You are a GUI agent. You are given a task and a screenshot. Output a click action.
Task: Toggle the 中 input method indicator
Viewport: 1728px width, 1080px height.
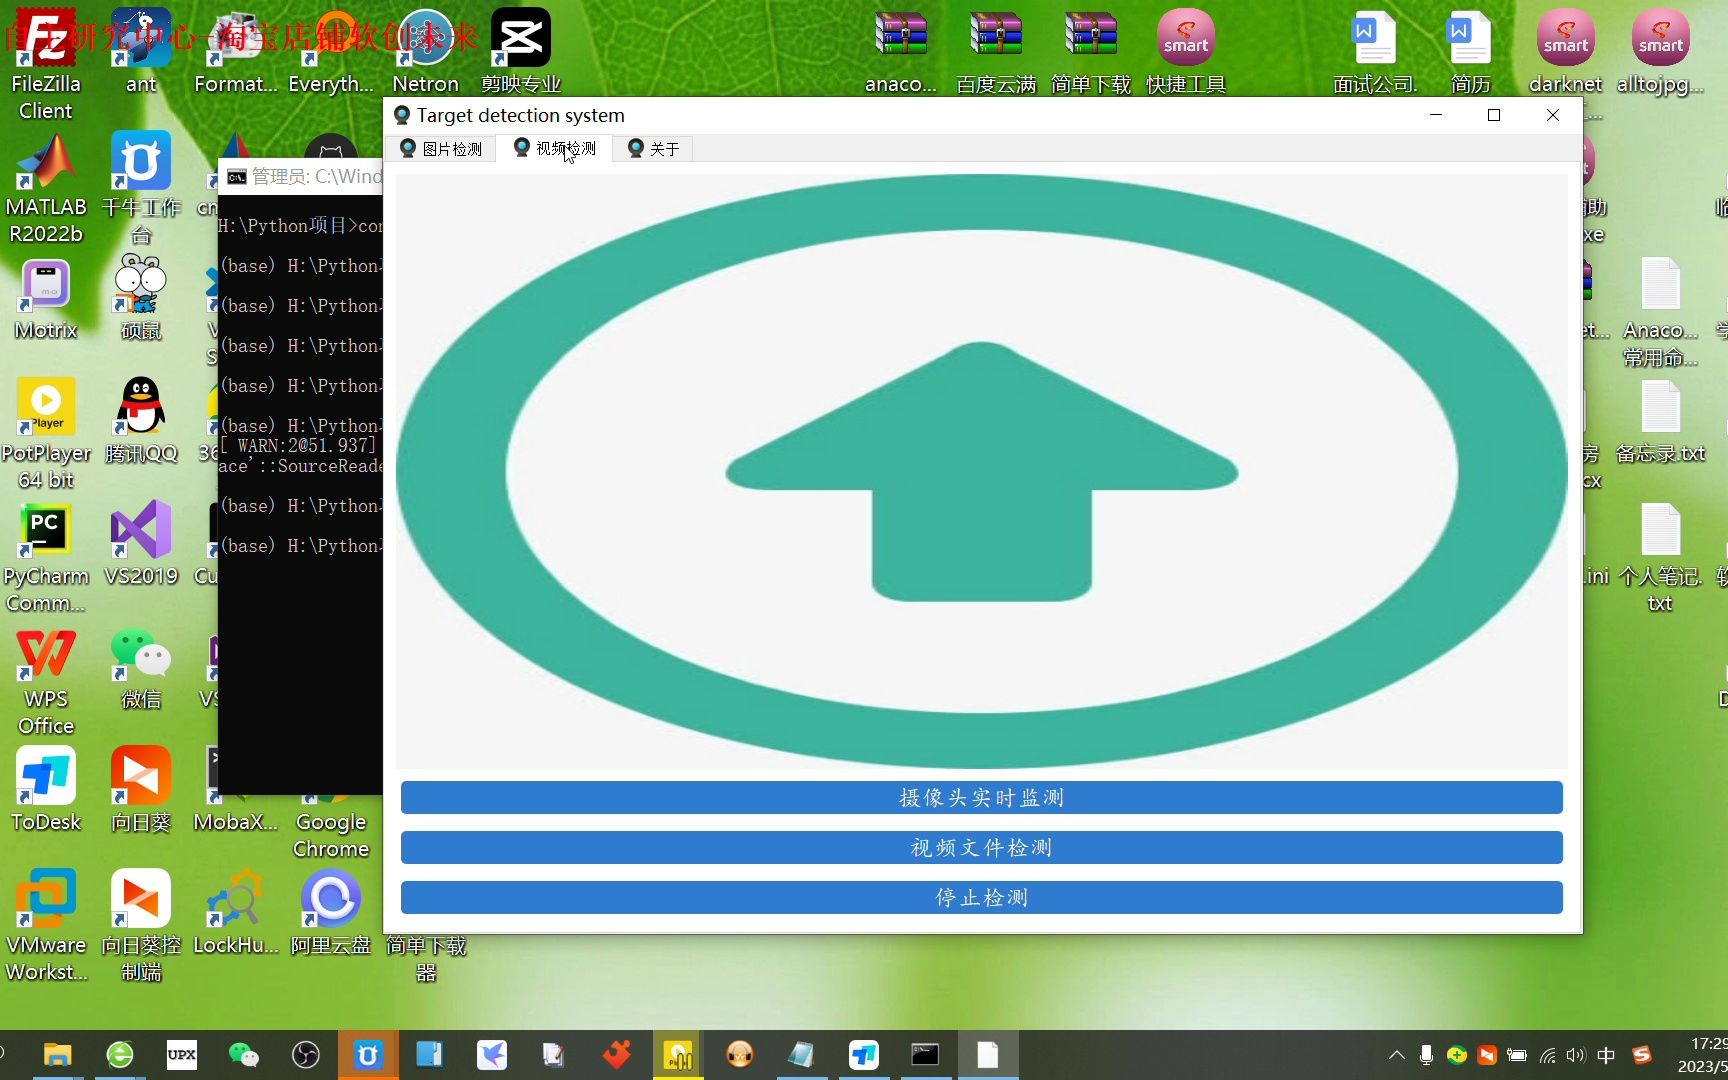click(1606, 1055)
